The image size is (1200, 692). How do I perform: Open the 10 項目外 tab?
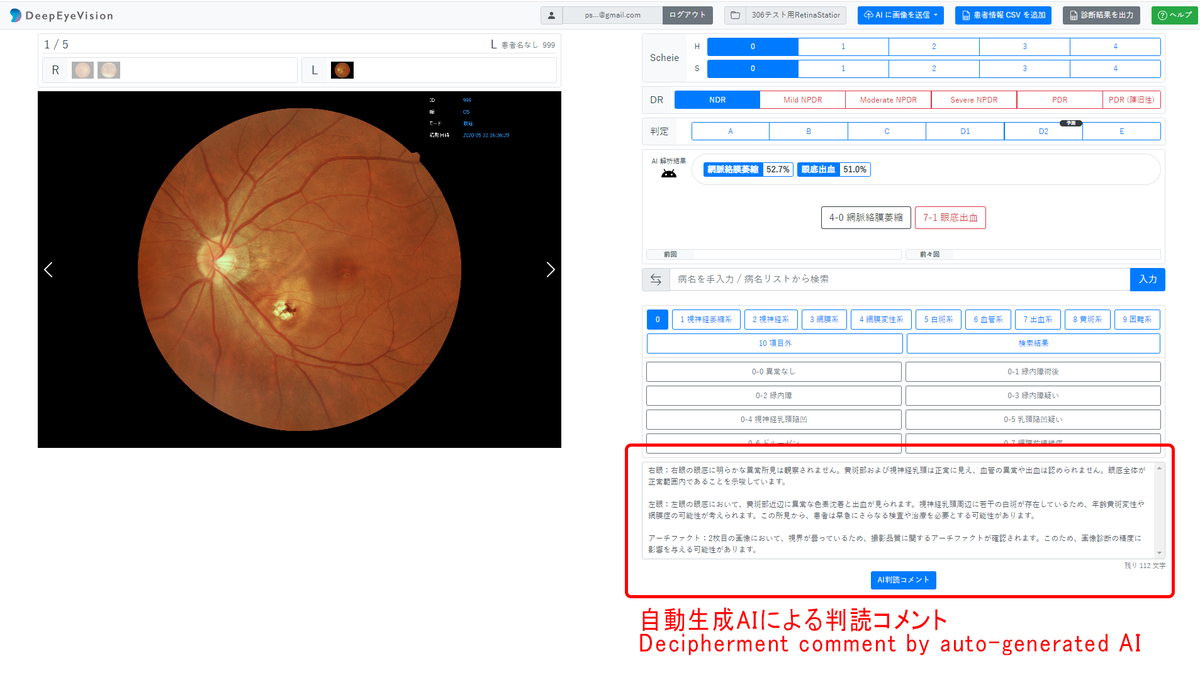(775, 343)
